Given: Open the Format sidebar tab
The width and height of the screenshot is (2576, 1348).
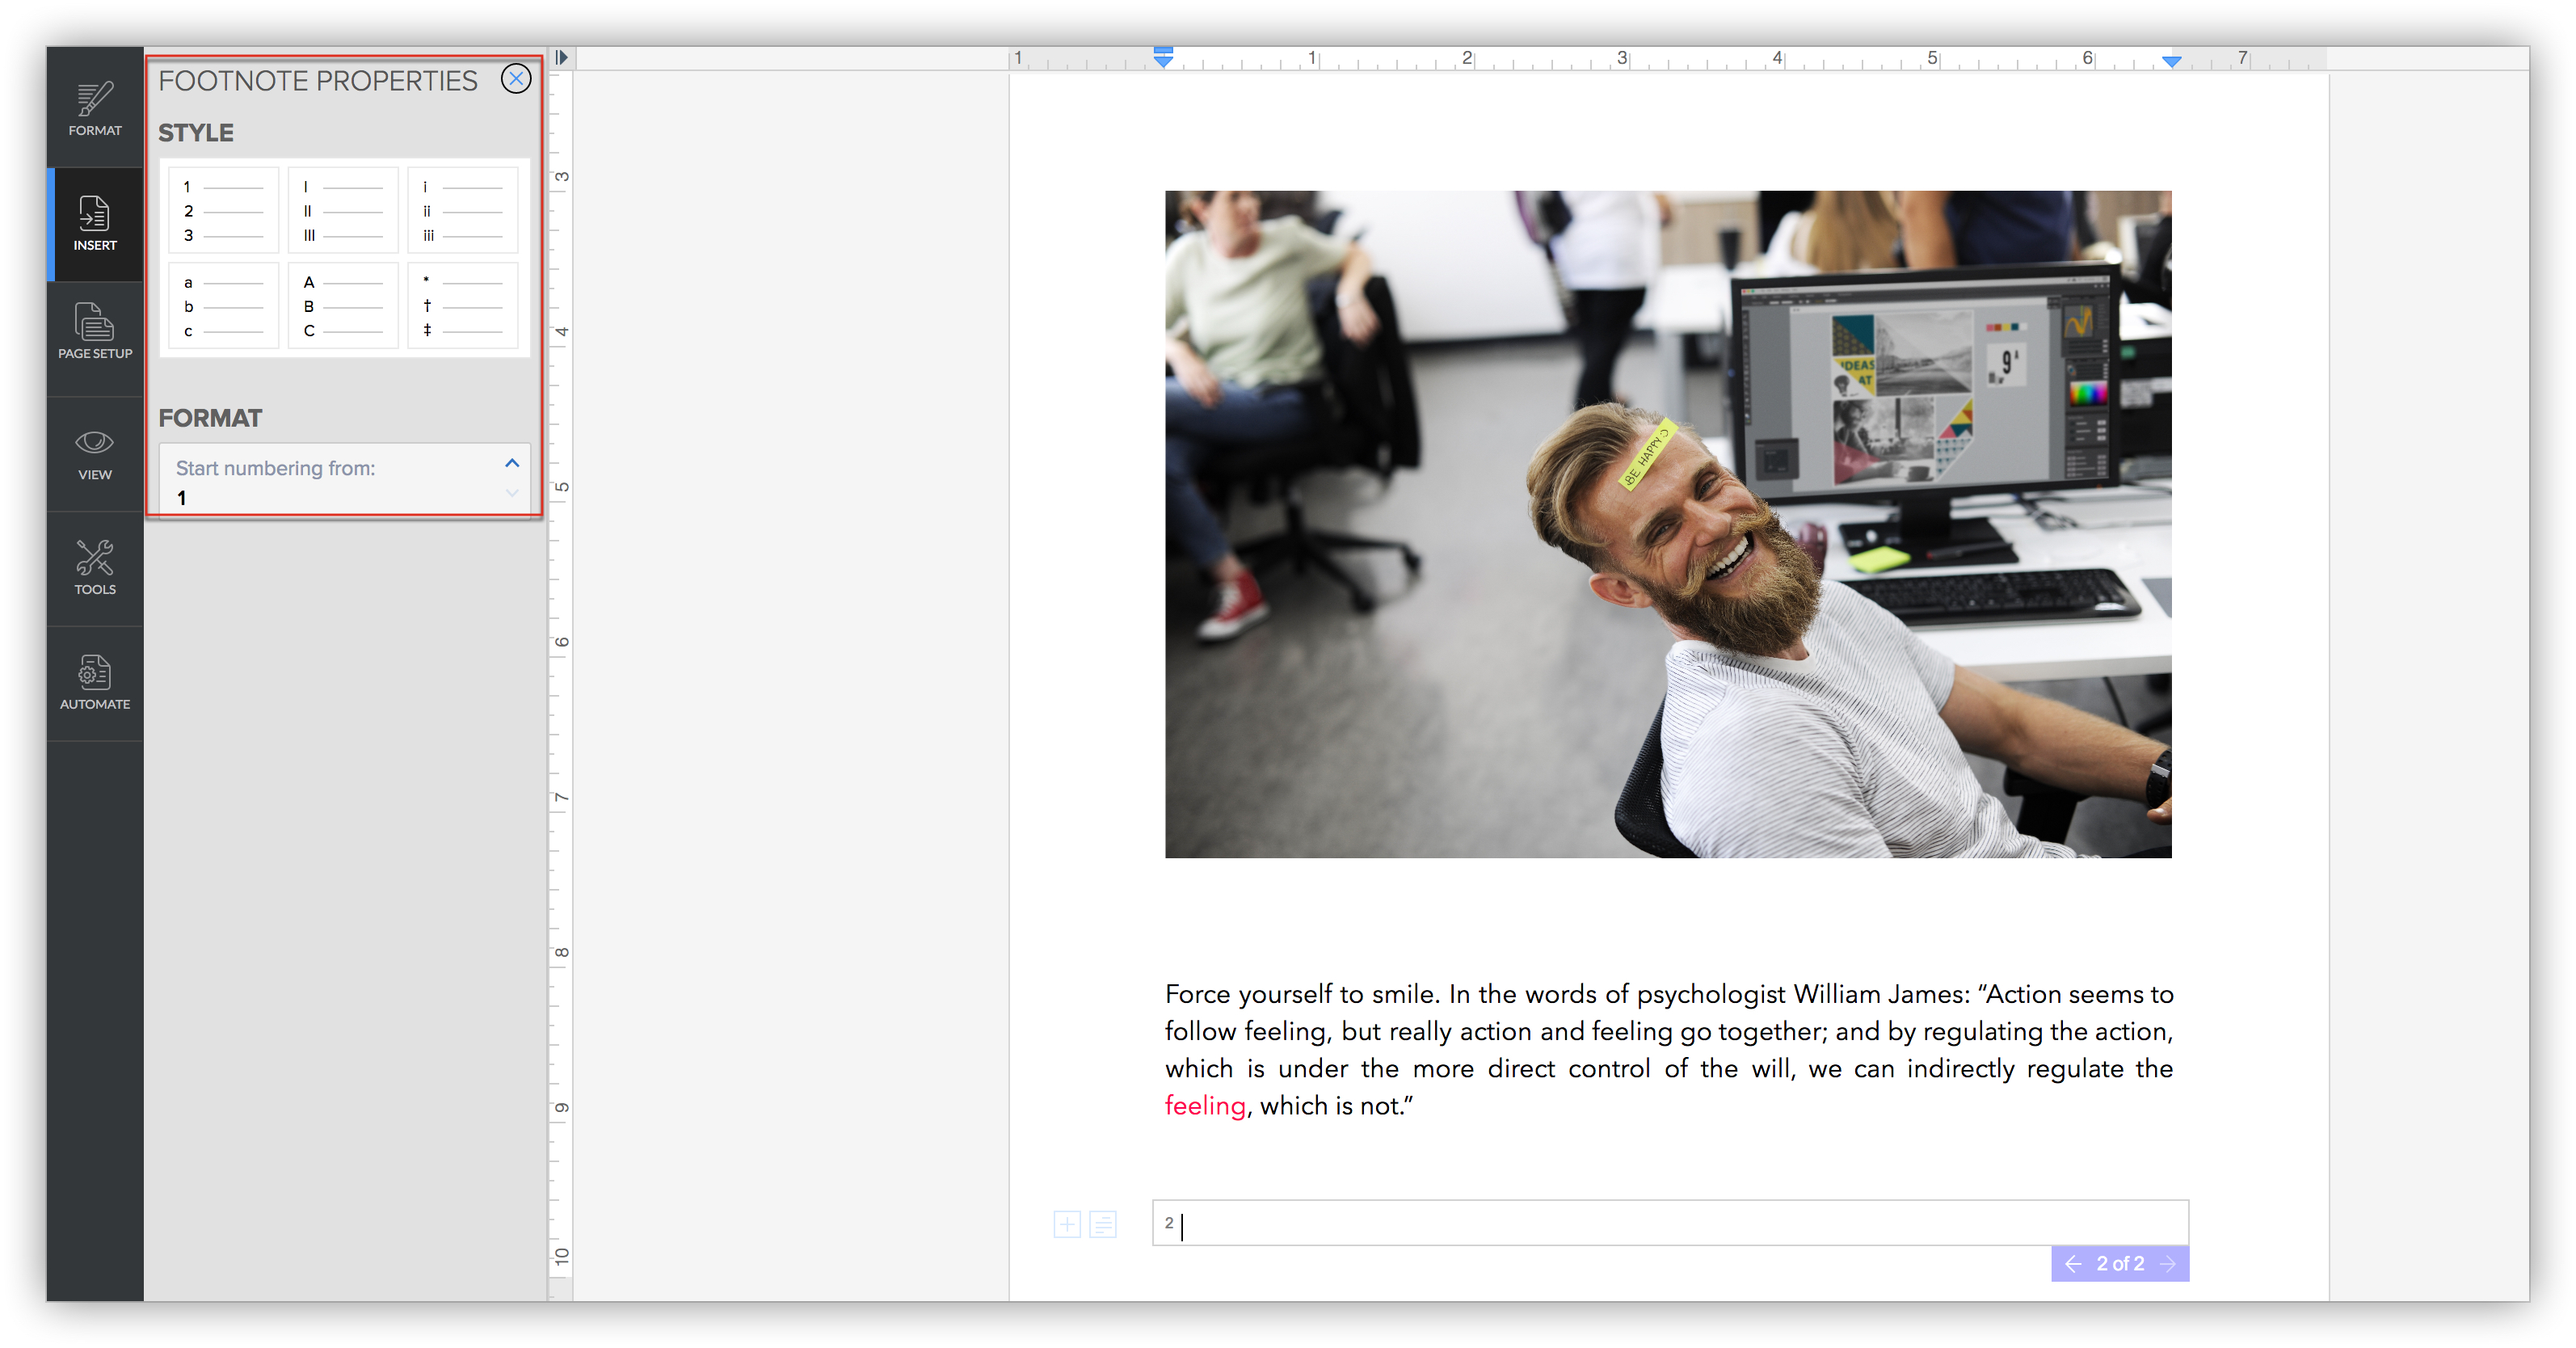Looking at the screenshot, I should click(94, 108).
